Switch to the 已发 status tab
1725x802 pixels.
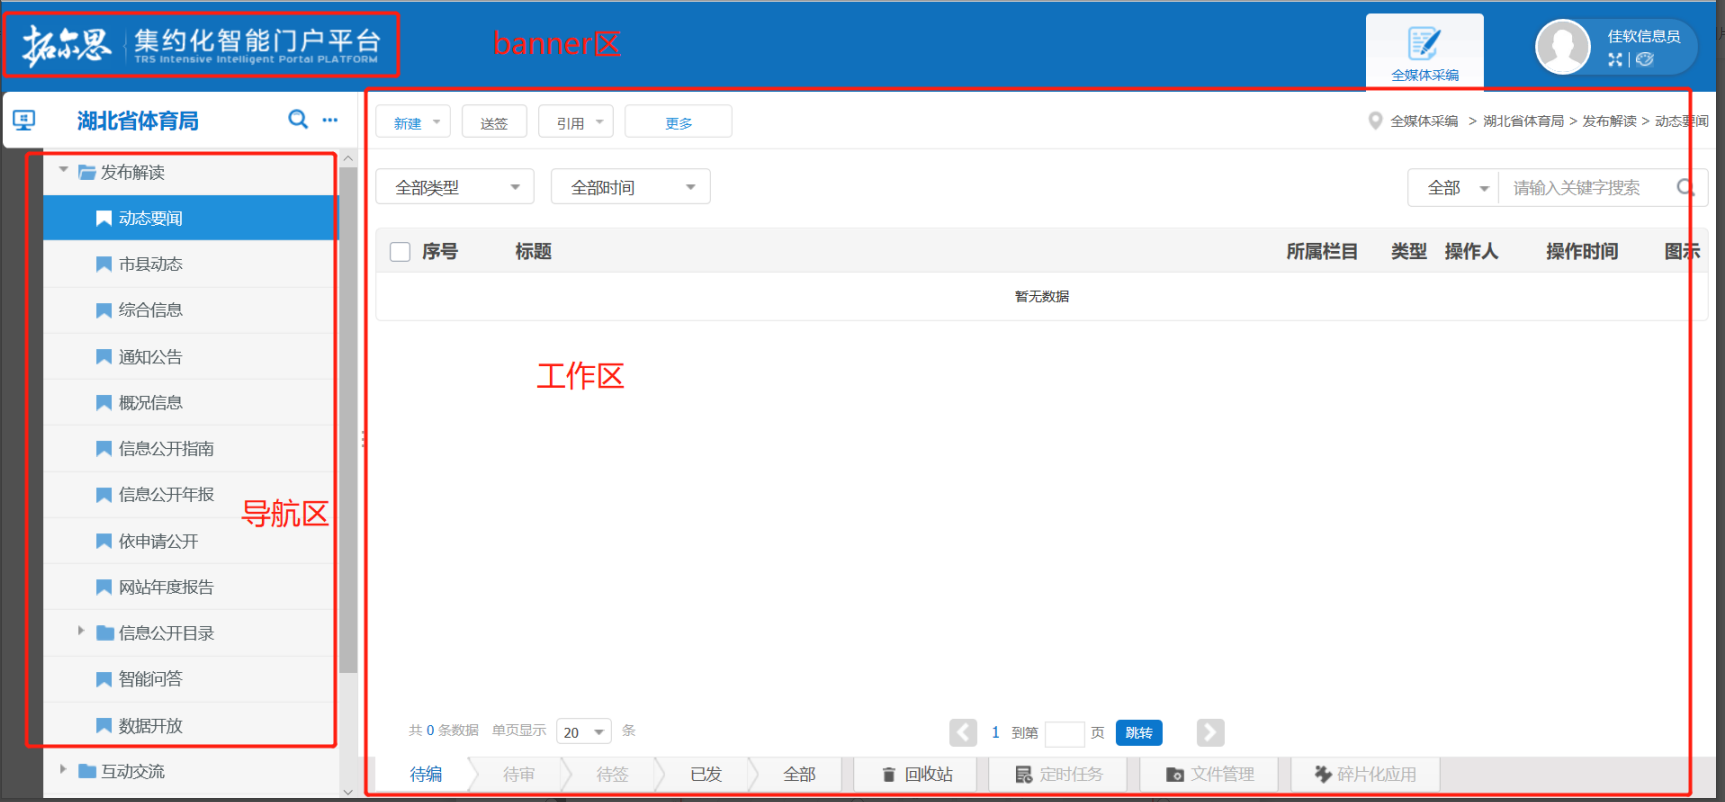pos(706,774)
